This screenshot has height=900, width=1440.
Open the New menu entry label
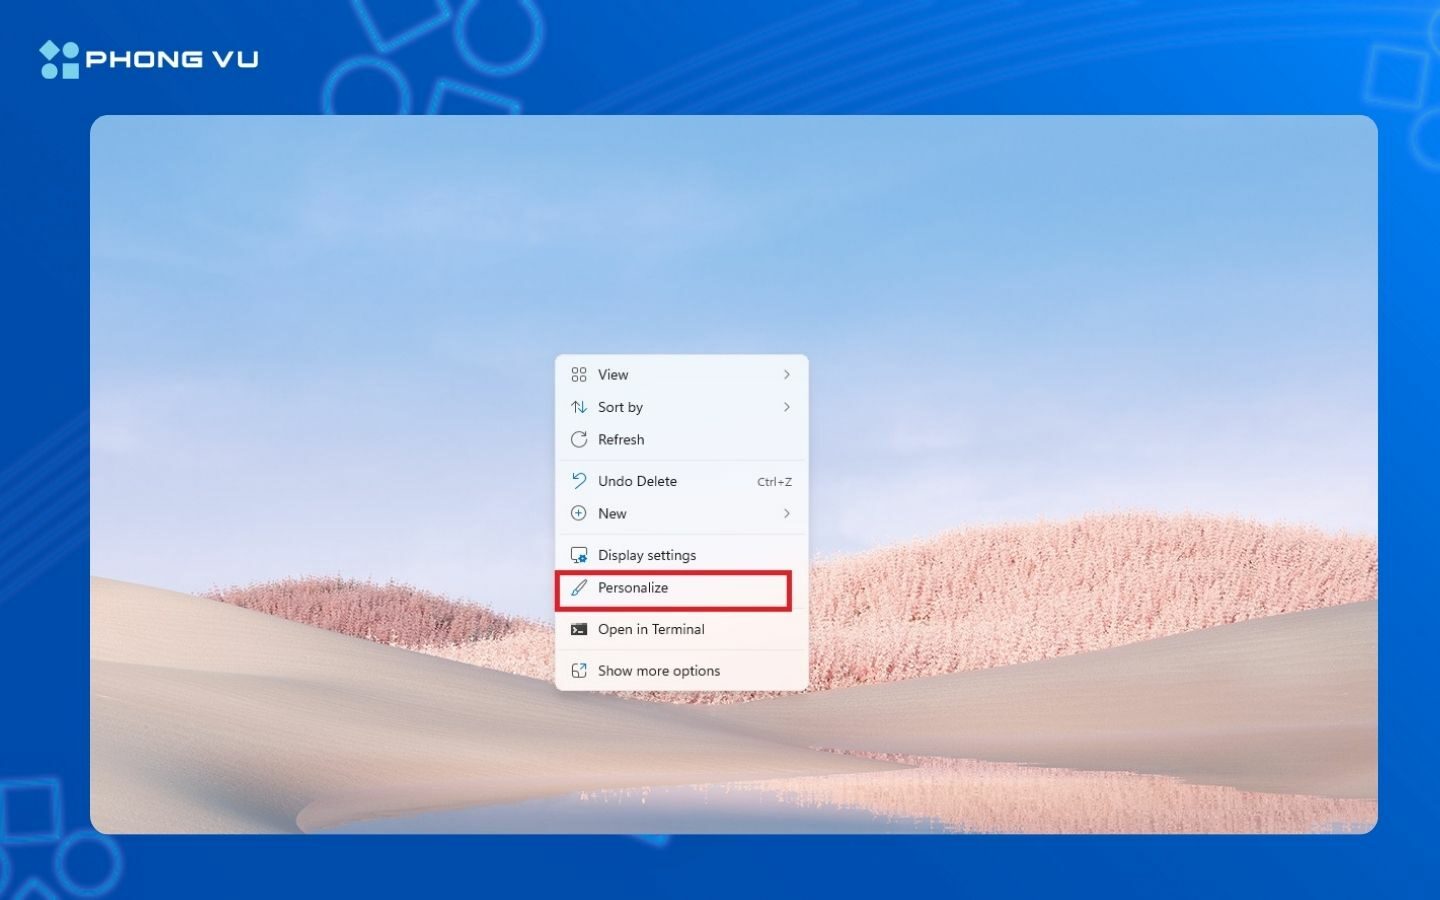612,513
